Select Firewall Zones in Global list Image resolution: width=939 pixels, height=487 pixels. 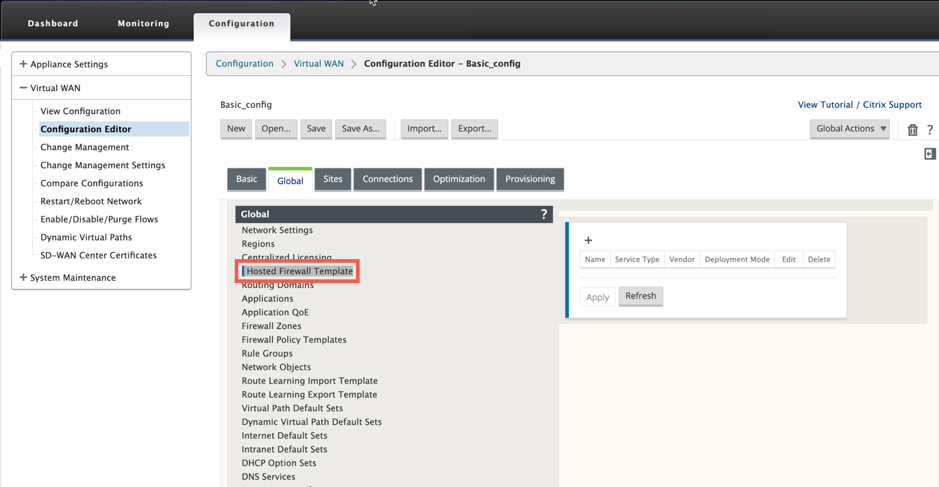click(271, 326)
